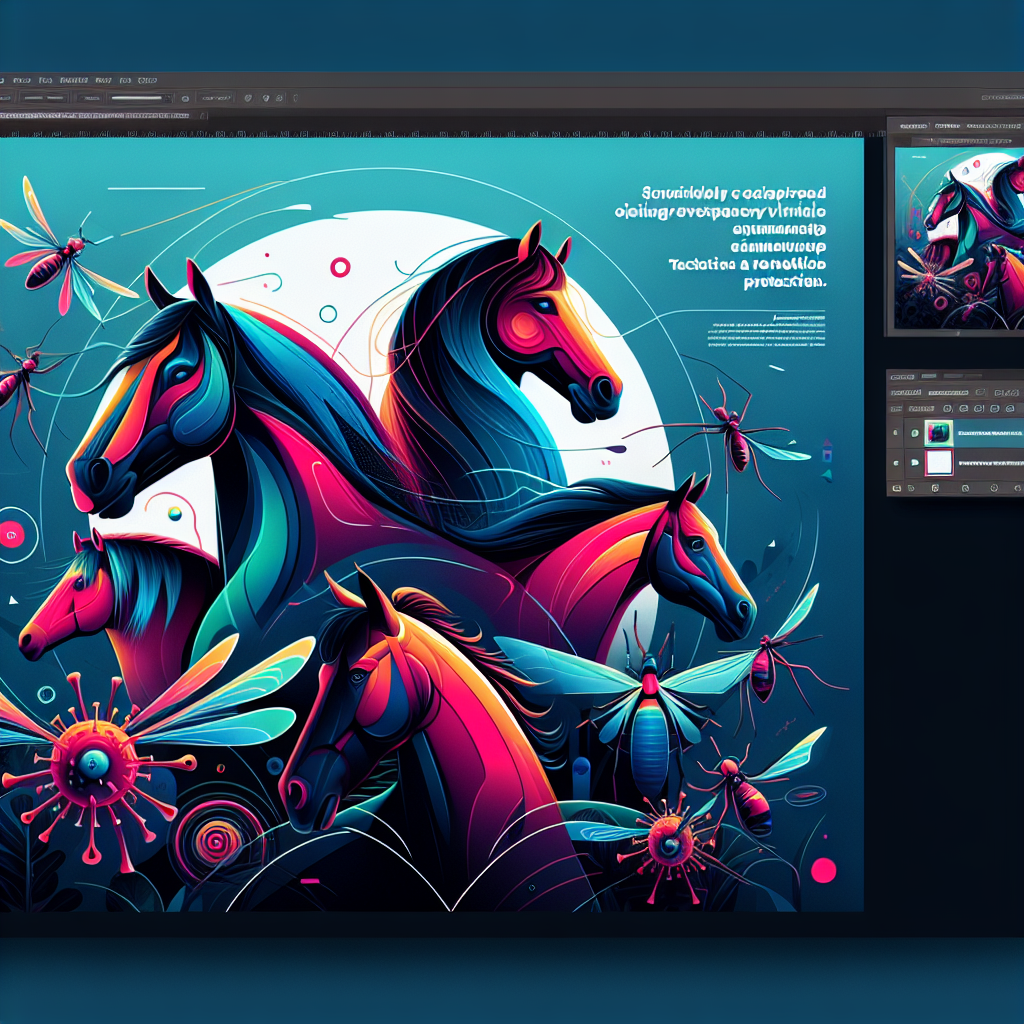Select the white layer thumbnail in Layers panel

coord(939,462)
